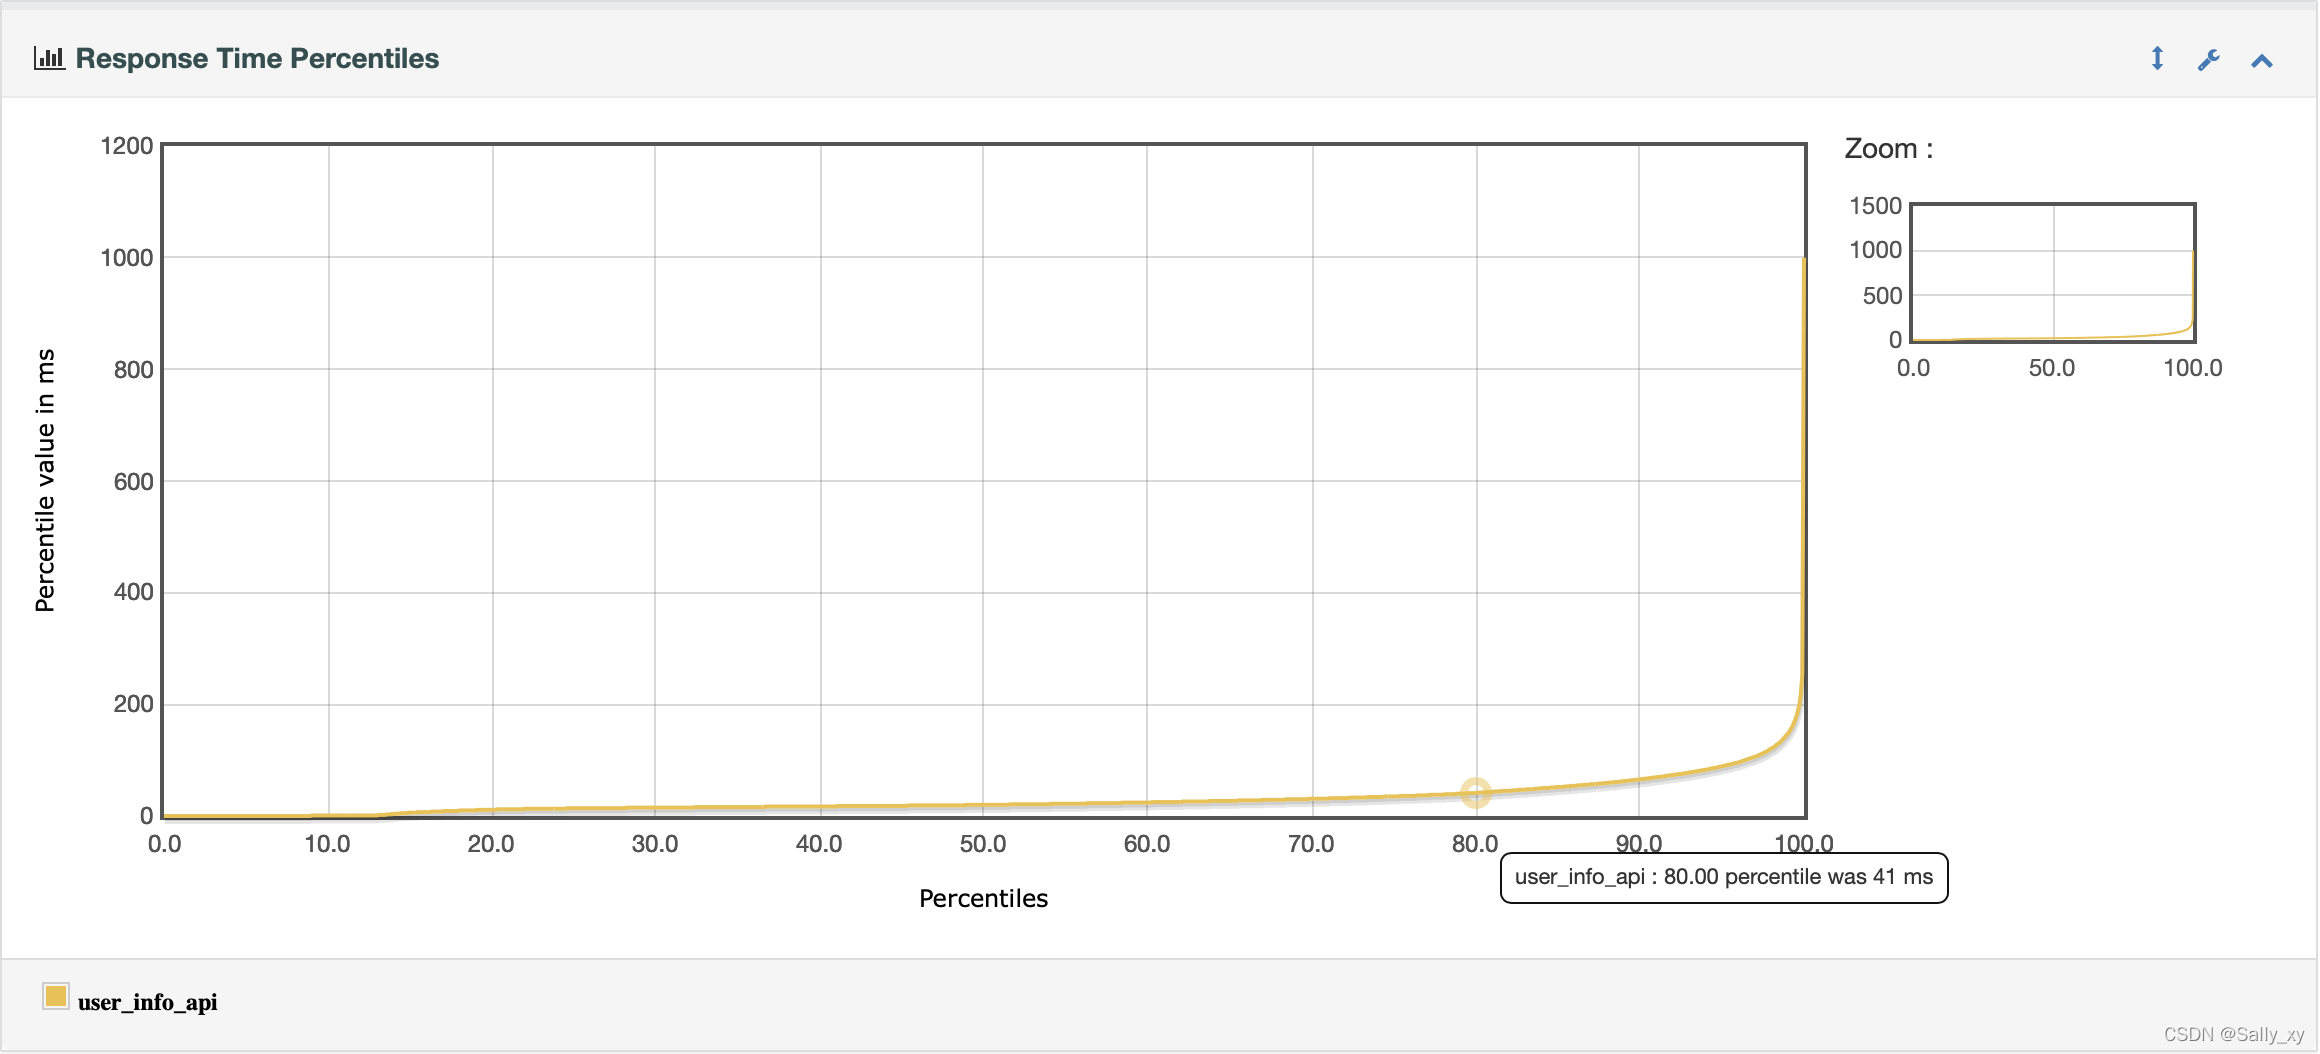
Task: Click the 1500 label on zoom overview axis
Action: coord(1875,206)
